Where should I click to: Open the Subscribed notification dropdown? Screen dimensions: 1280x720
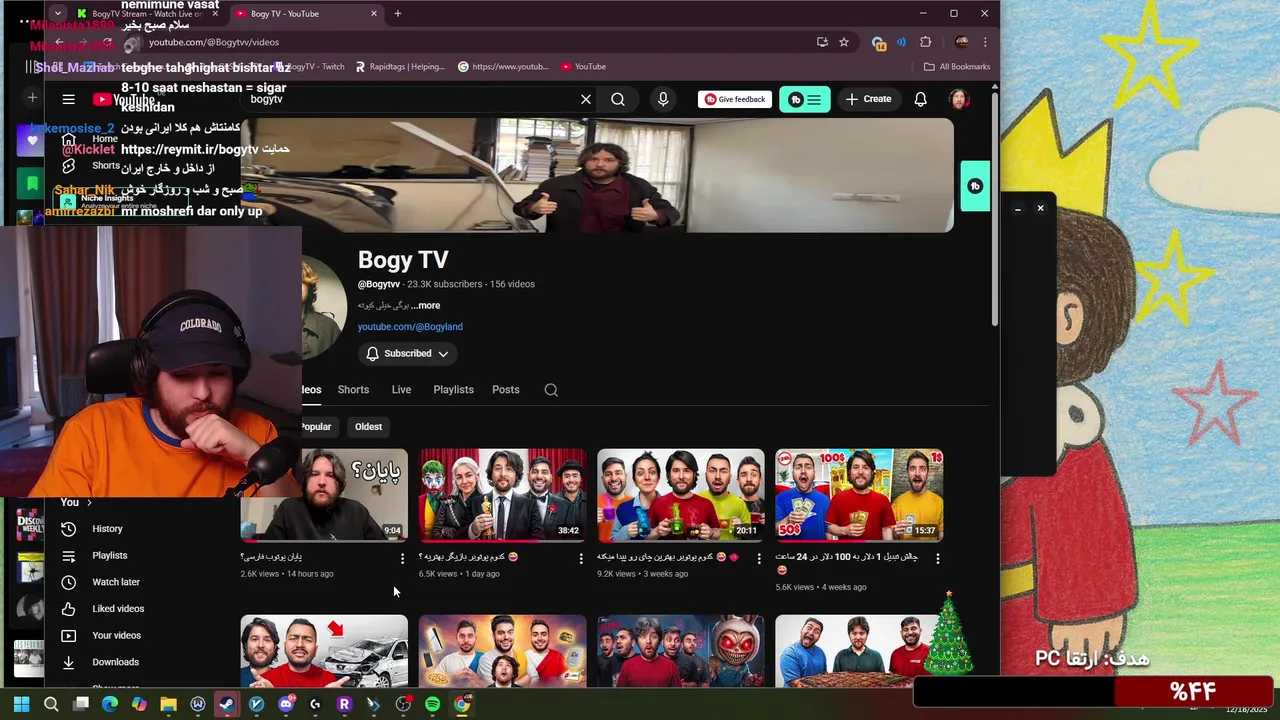pos(407,354)
